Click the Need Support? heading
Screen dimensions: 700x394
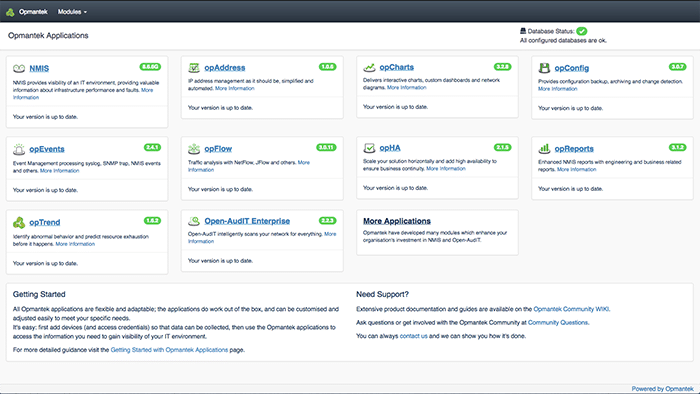pyautogui.click(x=382, y=294)
